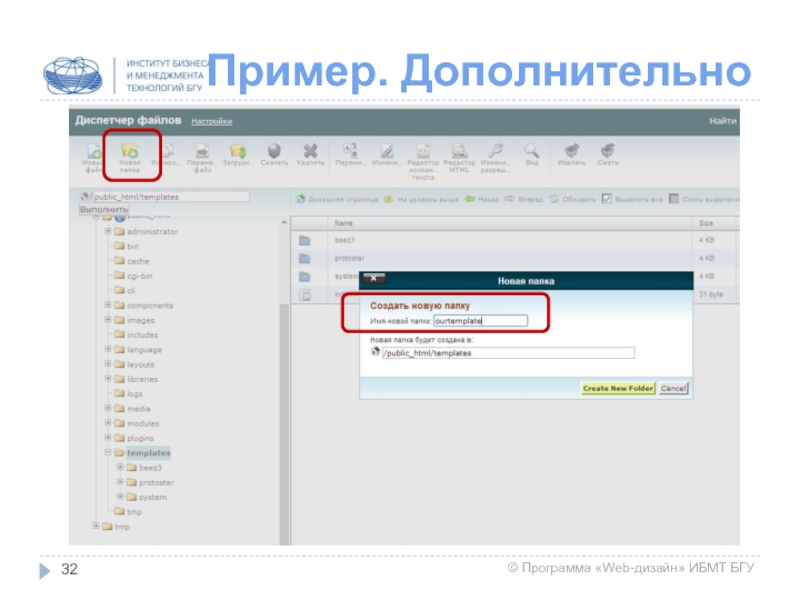The image size is (800, 600).
Task: Collapse the templates folder
Action: pyautogui.click(x=108, y=453)
